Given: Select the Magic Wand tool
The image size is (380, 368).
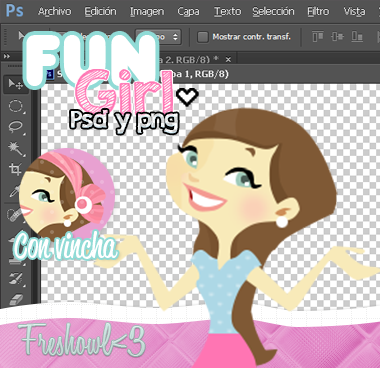Looking at the screenshot, I should 15,149.
